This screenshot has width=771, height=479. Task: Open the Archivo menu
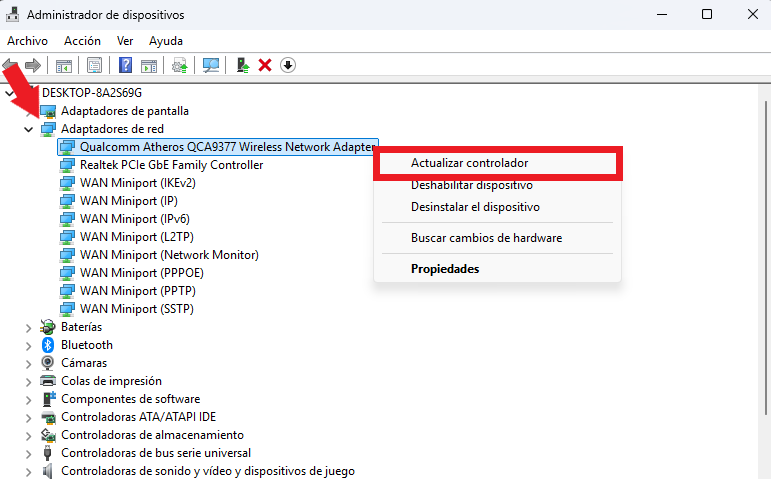coord(28,41)
